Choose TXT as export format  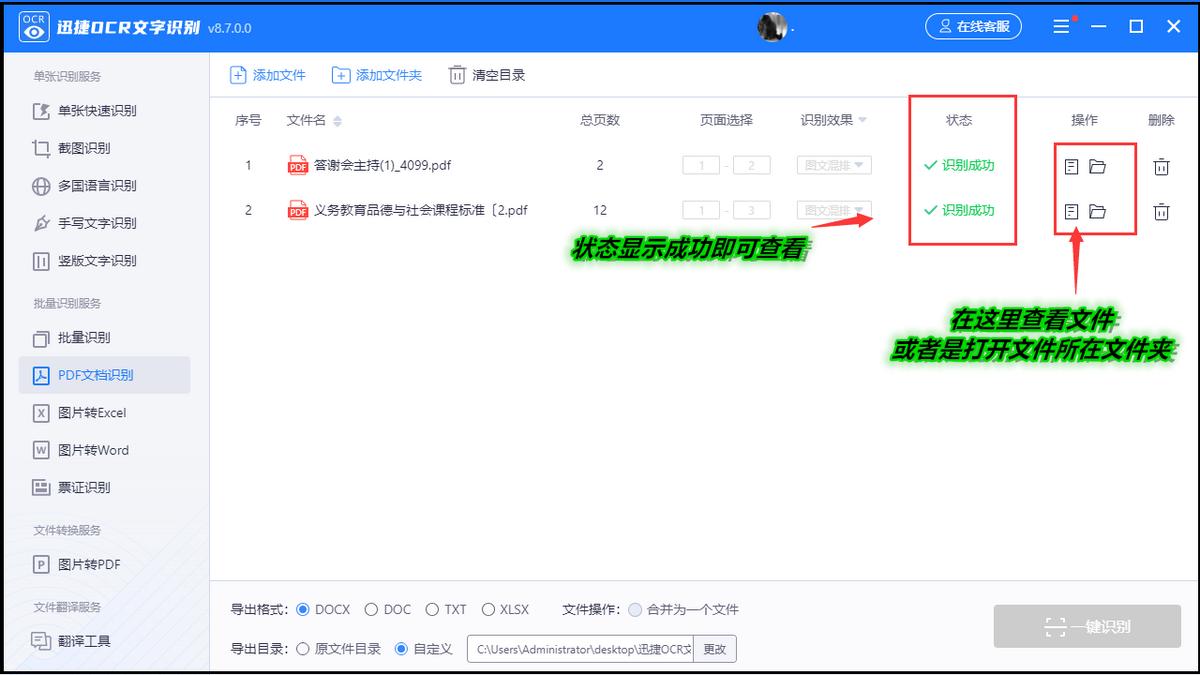click(433, 608)
